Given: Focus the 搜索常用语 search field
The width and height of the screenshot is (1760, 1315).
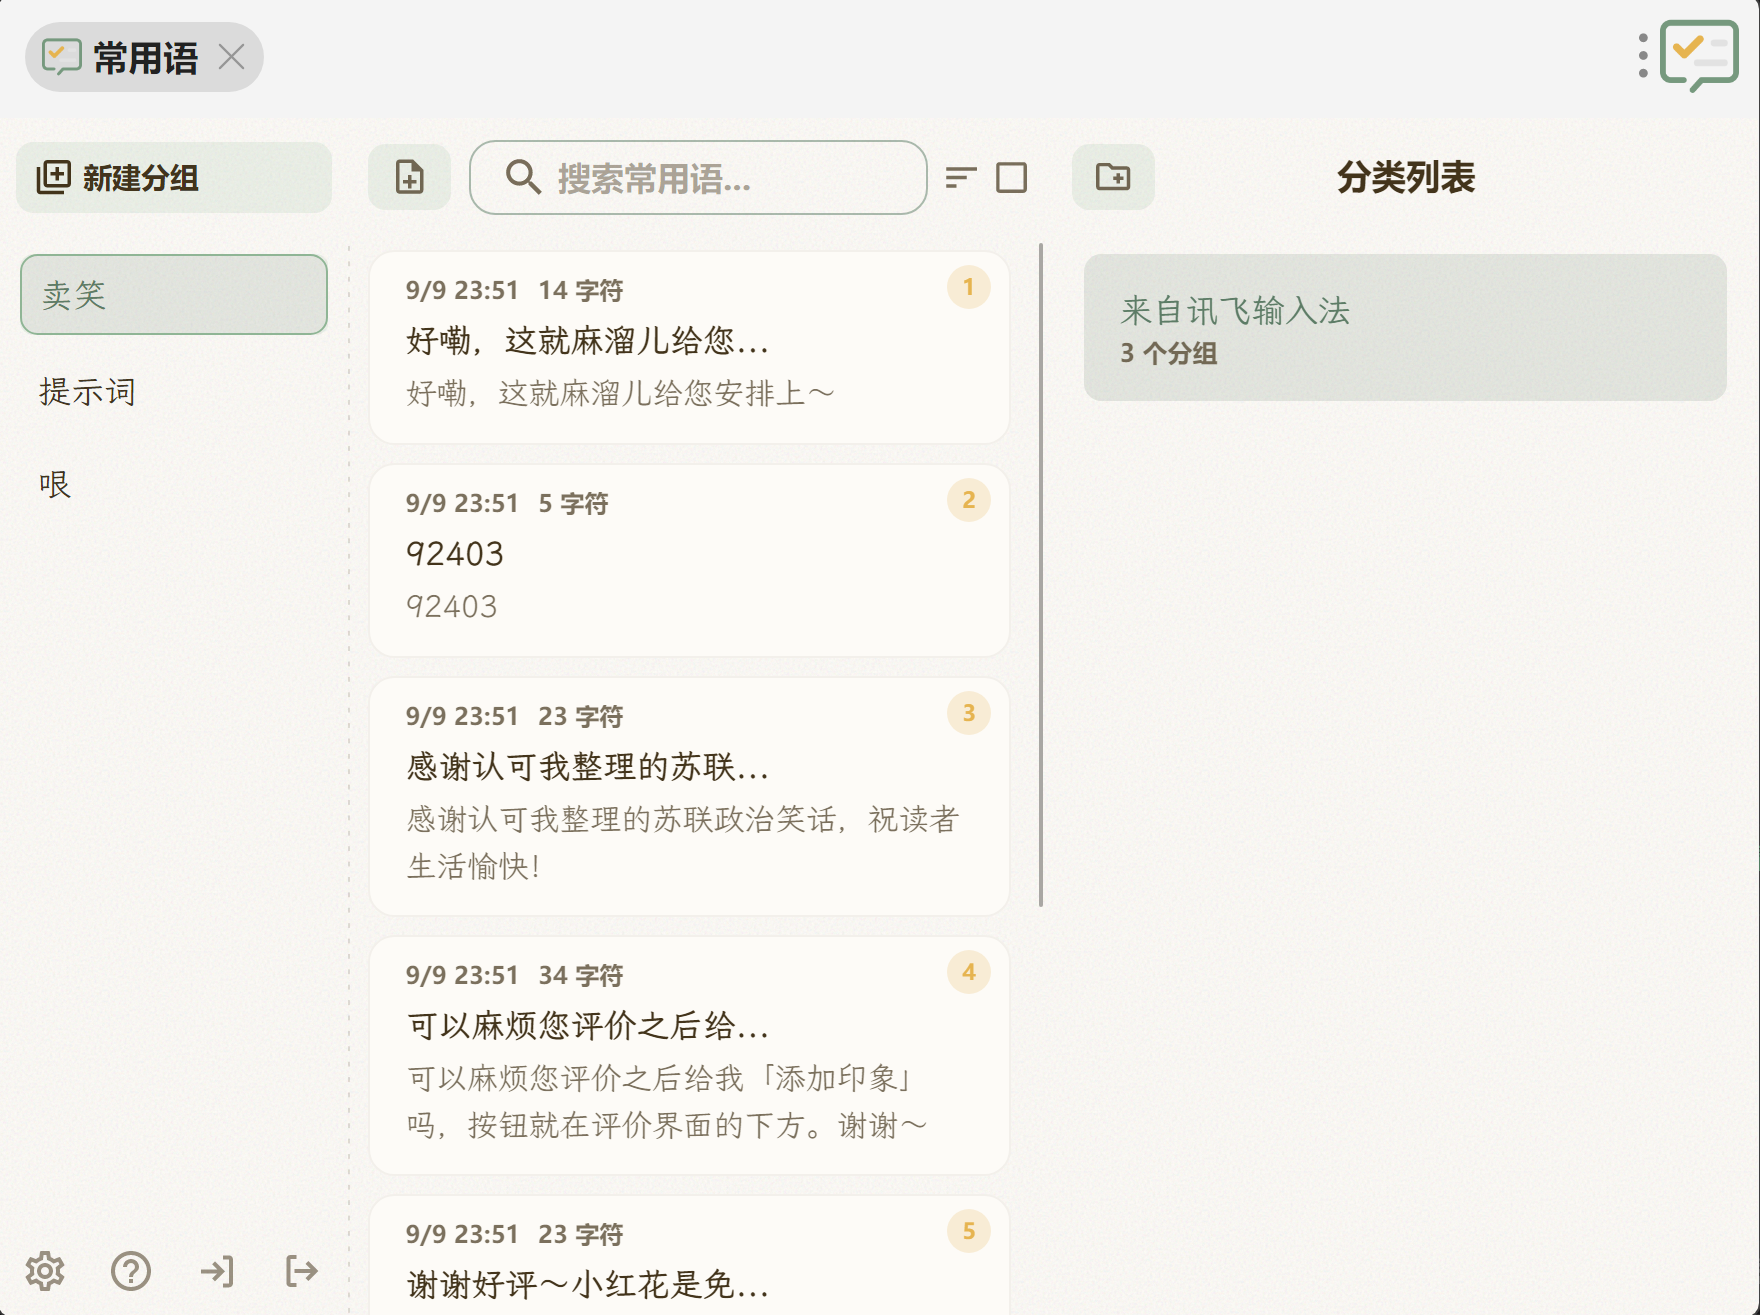Looking at the screenshot, I should point(698,177).
